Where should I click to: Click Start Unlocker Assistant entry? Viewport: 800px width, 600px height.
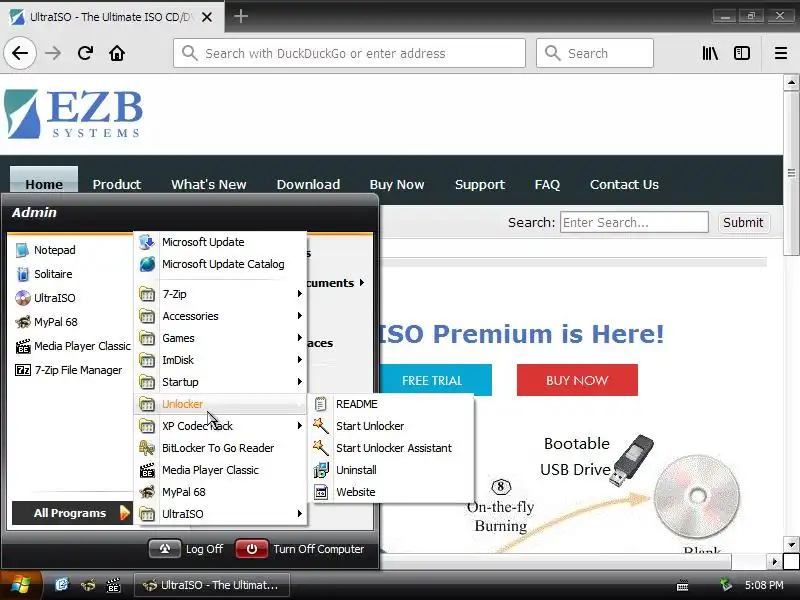pos(392,448)
